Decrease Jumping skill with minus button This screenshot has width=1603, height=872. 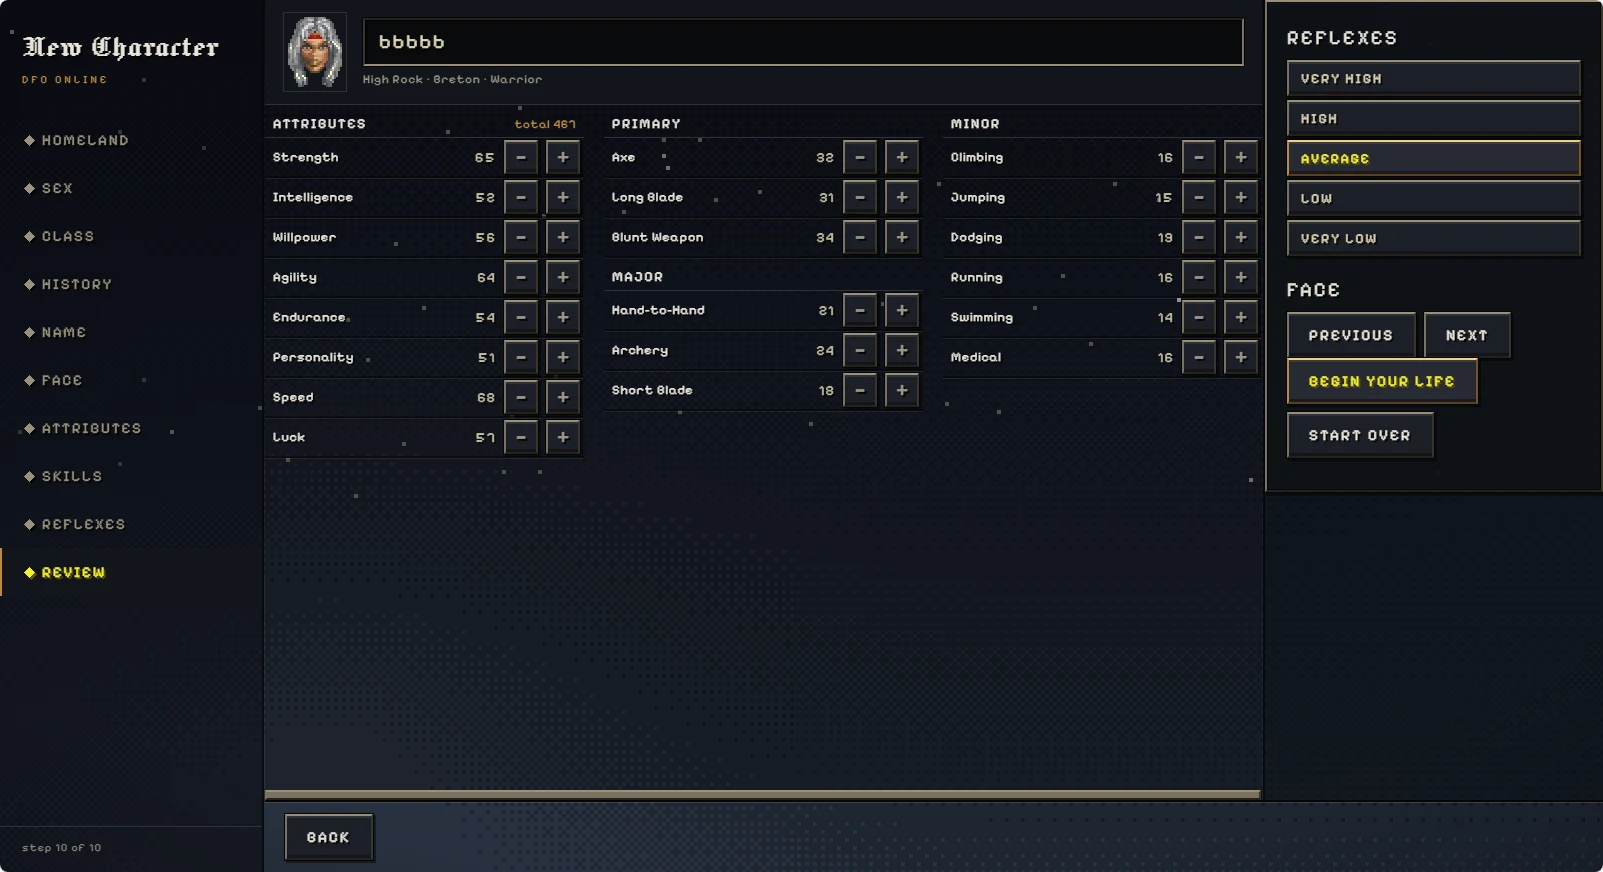(x=1199, y=197)
